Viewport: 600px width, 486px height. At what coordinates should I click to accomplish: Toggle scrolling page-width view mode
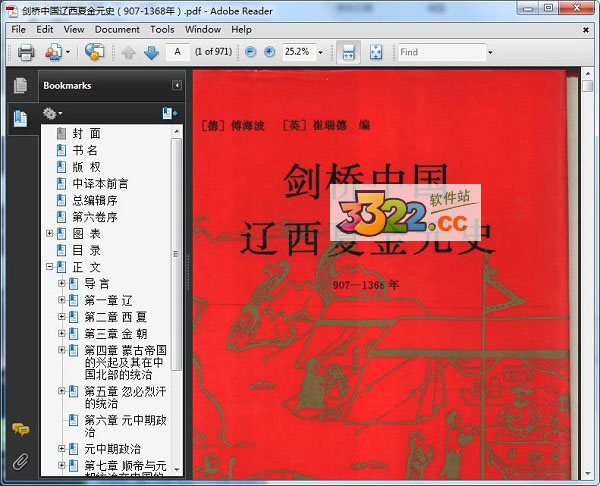348,52
